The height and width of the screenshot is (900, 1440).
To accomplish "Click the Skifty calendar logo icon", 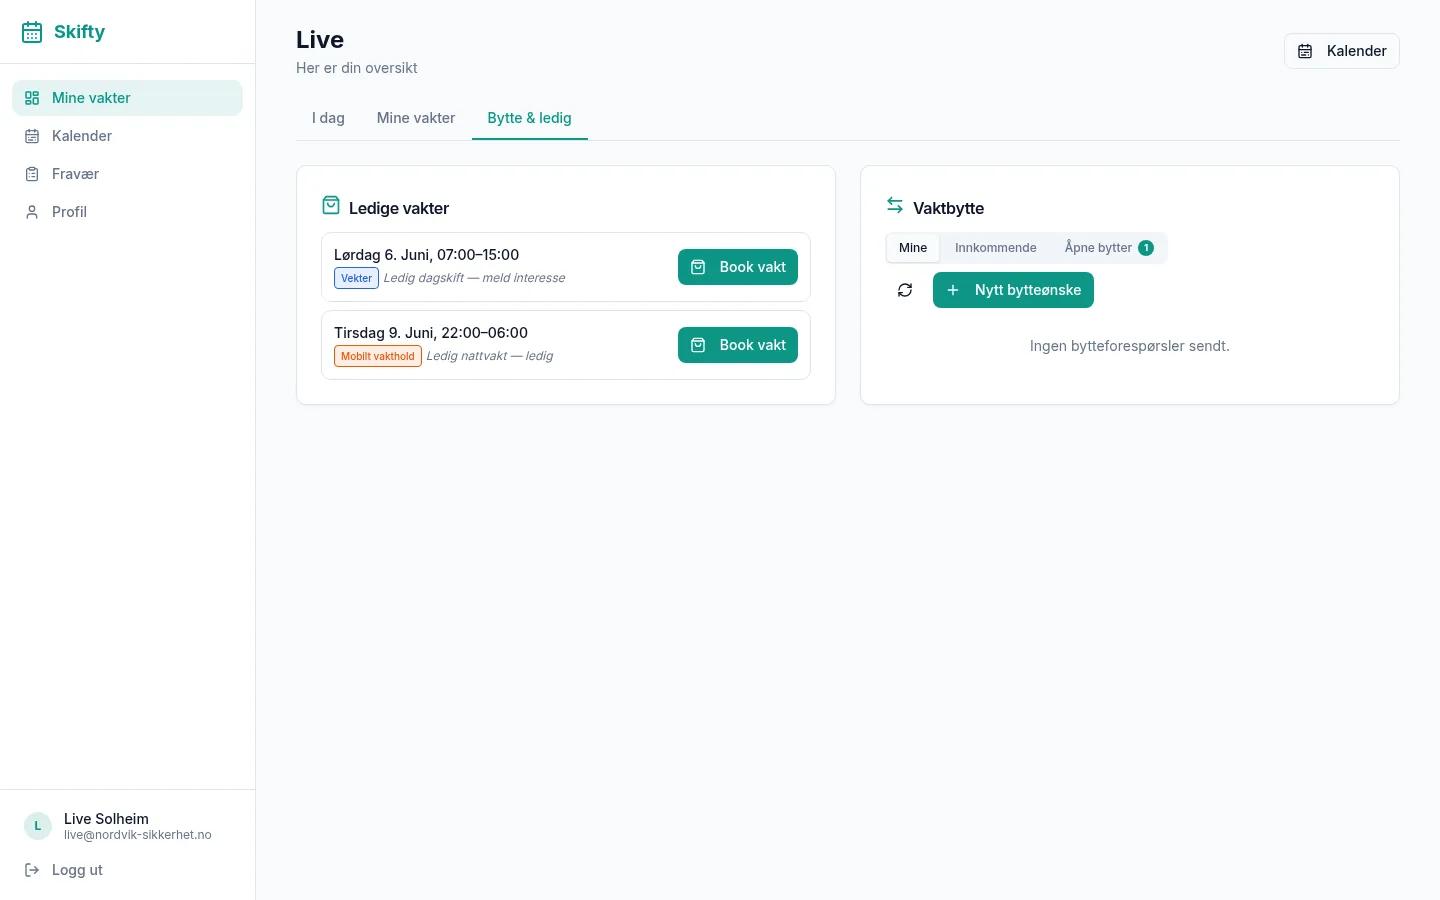I will click(x=32, y=32).
